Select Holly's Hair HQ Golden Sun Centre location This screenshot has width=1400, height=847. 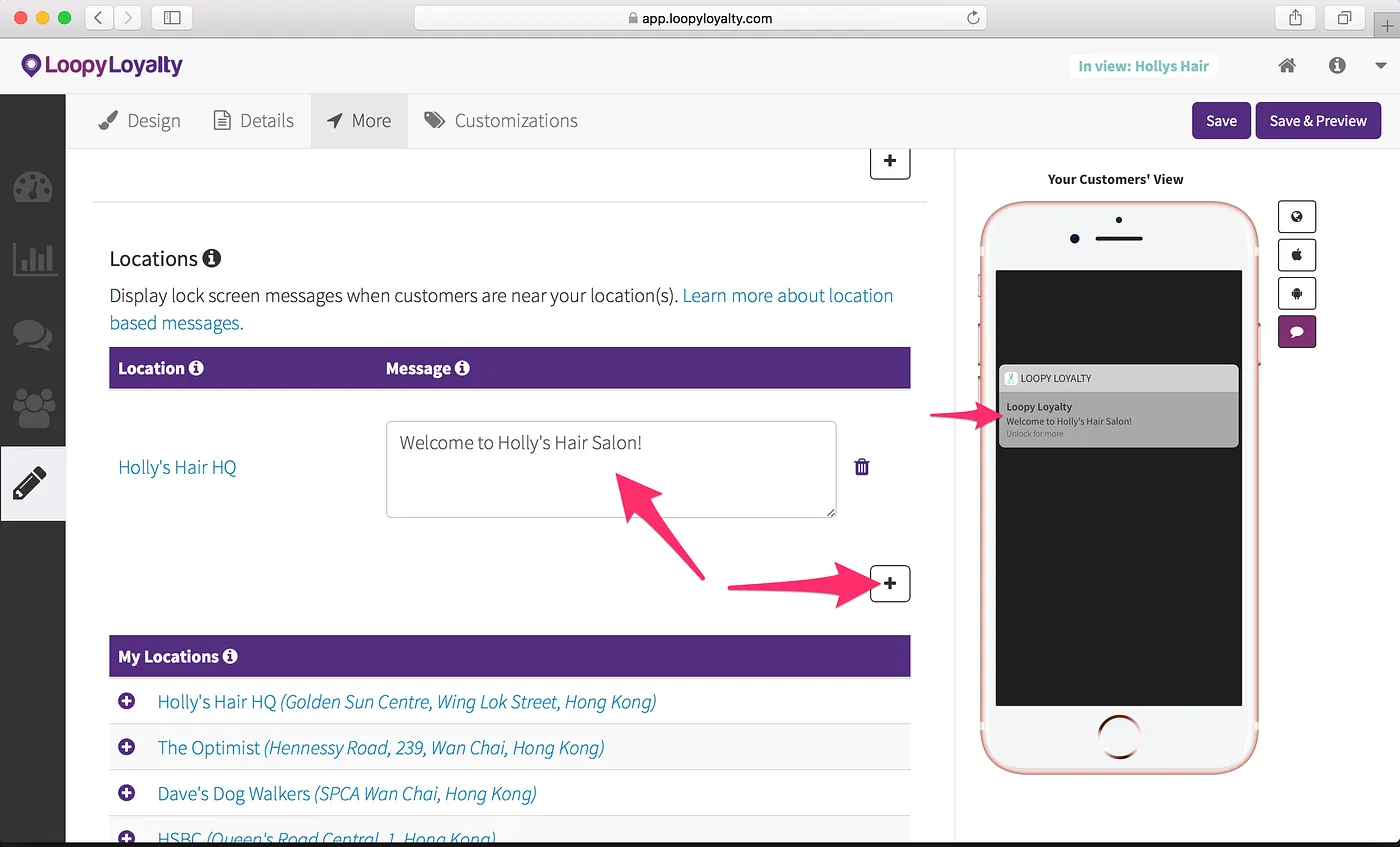407,702
